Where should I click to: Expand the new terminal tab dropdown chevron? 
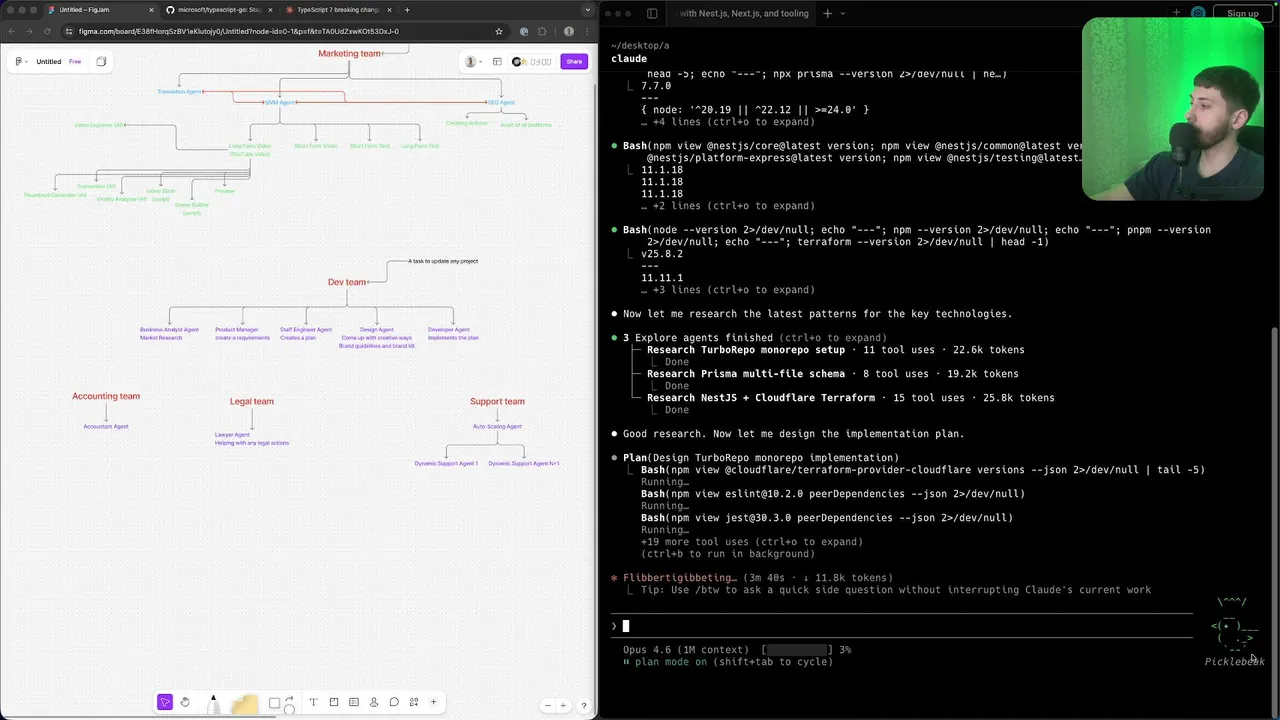(843, 13)
